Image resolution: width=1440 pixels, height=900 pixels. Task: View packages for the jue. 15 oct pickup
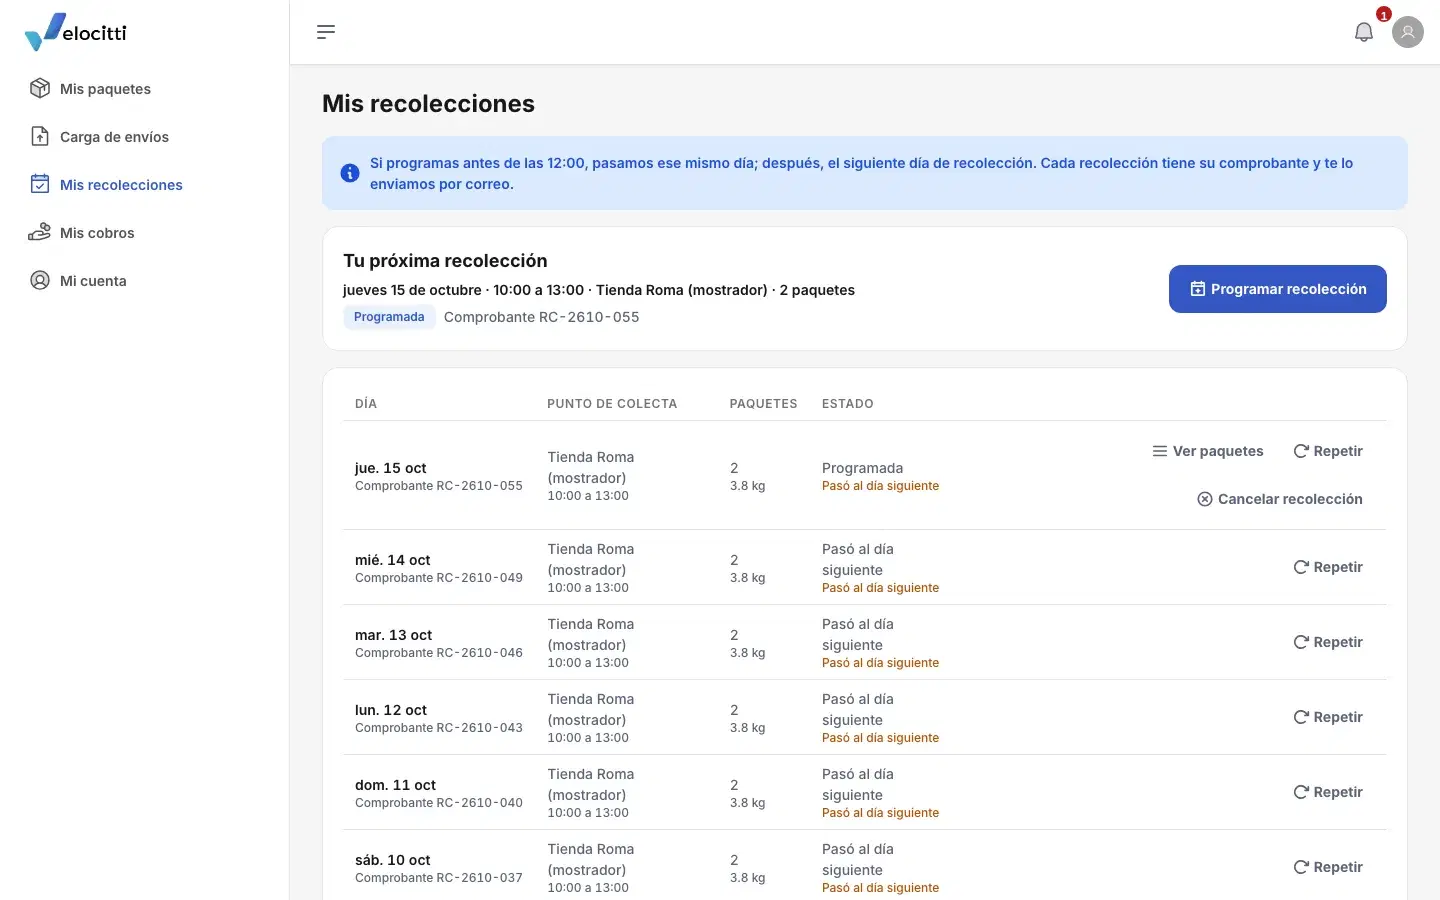1208,451
